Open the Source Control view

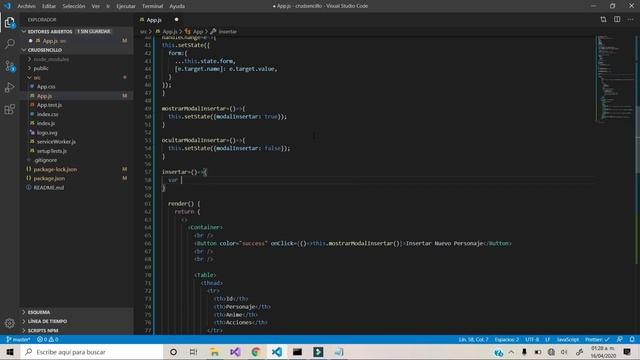[9, 66]
